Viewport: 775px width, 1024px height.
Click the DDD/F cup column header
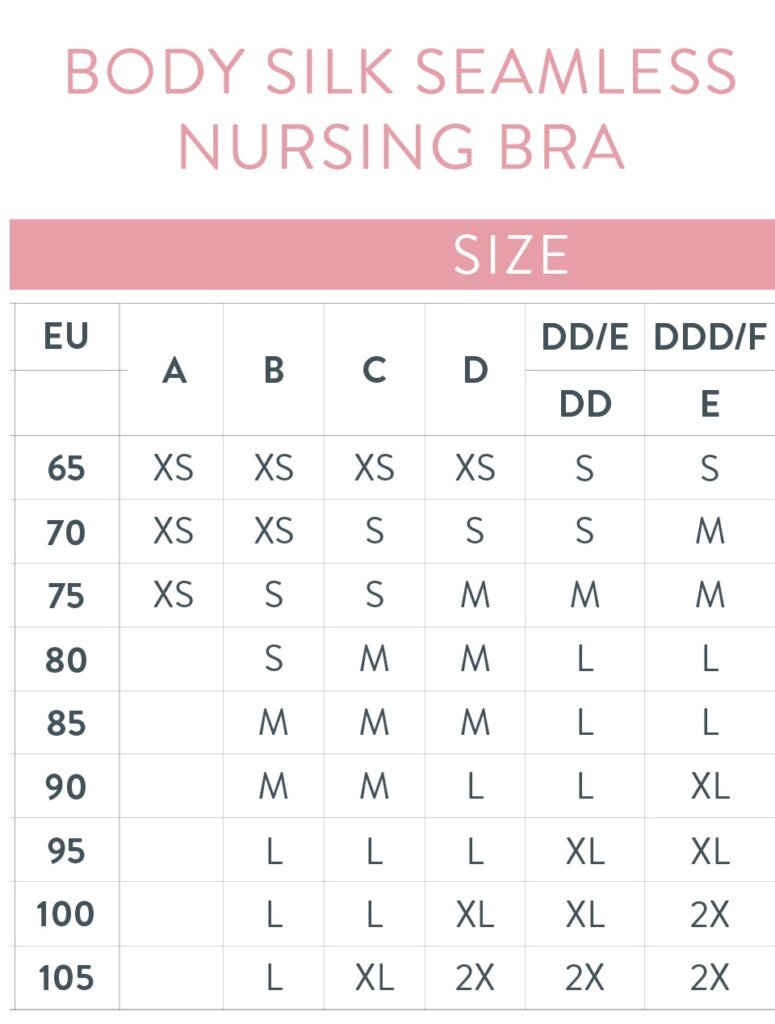(x=710, y=337)
